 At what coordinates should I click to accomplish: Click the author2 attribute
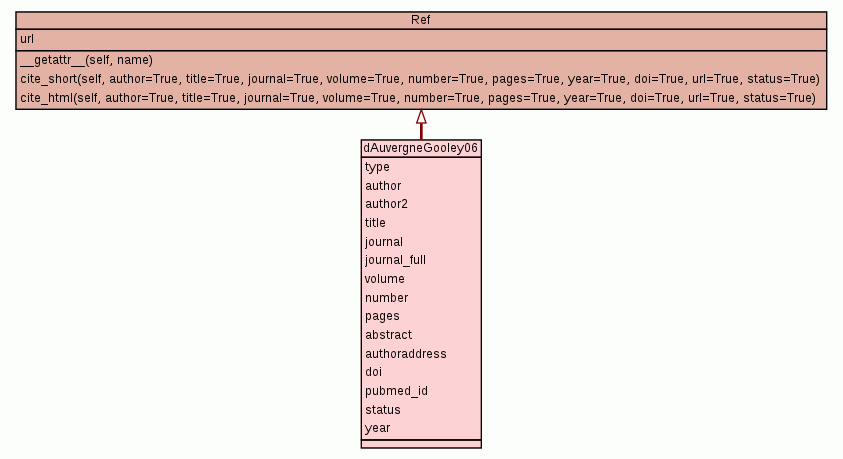tap(386, 204)
